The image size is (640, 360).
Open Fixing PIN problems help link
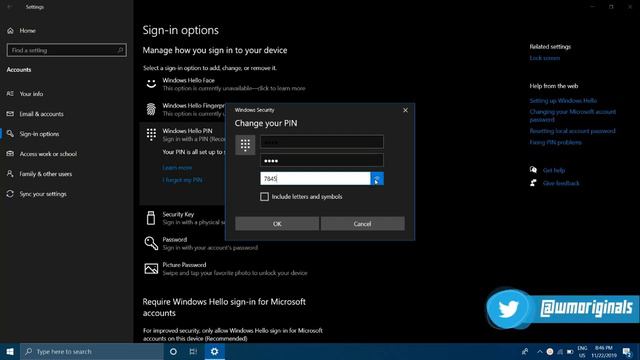click(555, 142)
